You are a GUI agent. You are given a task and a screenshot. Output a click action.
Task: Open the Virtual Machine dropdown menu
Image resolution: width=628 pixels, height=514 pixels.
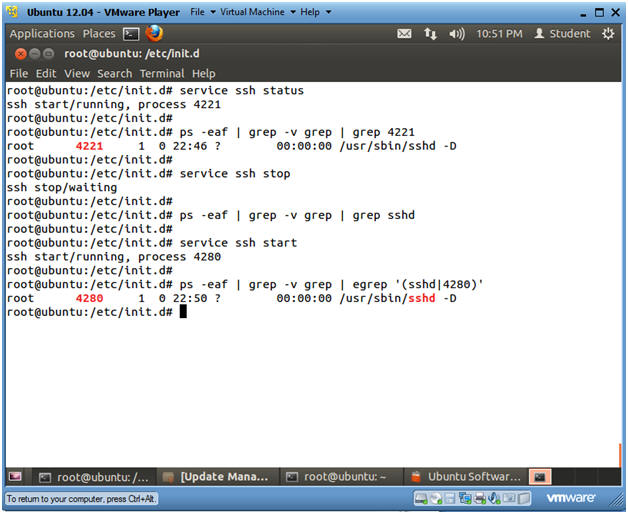[x=258, y=12]
